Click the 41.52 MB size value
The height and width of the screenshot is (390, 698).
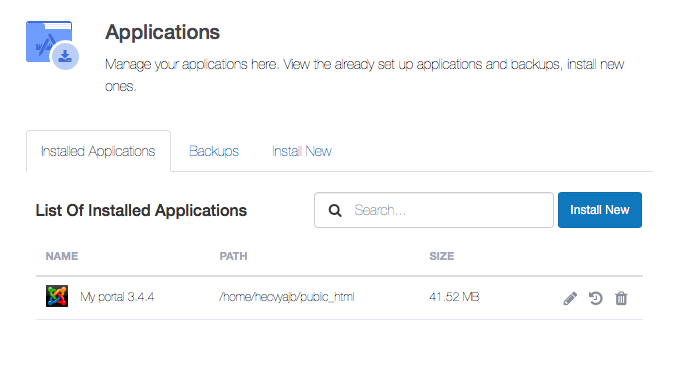[454, 297]
